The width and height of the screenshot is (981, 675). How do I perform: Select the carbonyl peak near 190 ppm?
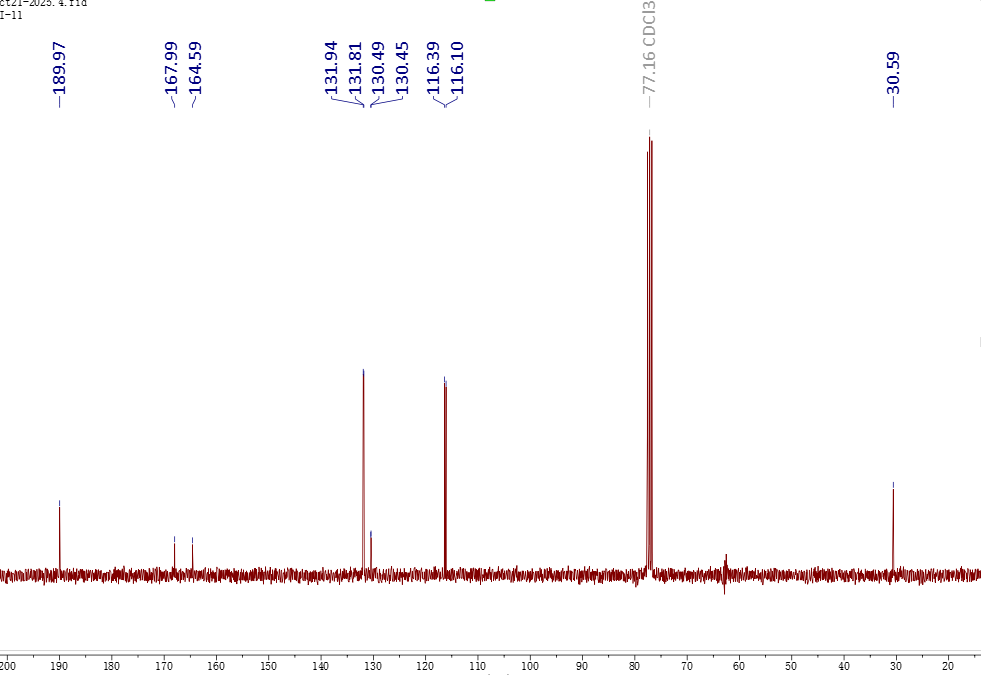pos(59,535)
